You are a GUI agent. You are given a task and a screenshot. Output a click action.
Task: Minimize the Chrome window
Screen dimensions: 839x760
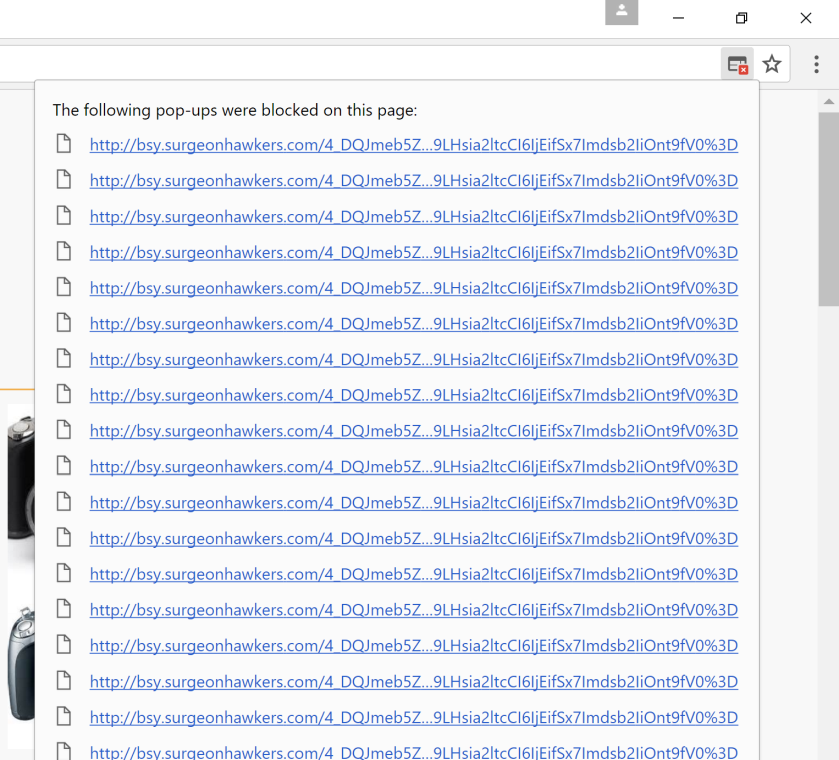[678, 18]
